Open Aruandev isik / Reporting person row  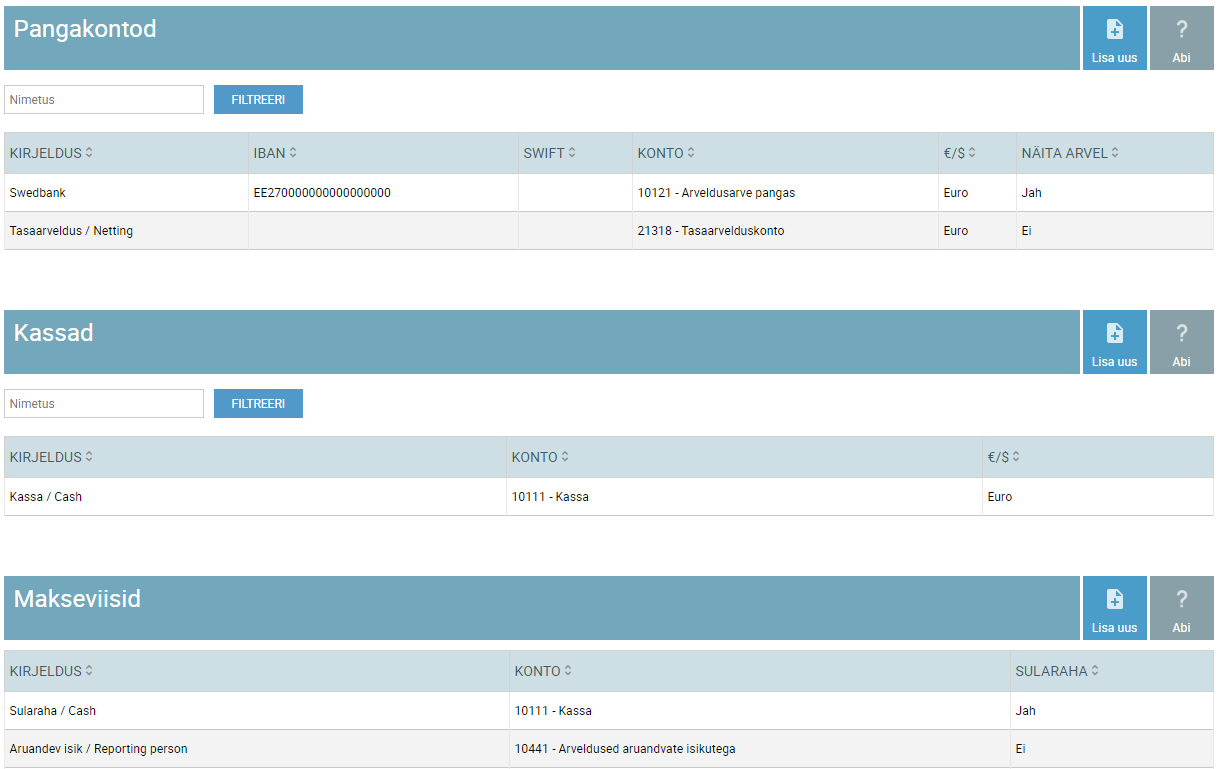point(98,749)
